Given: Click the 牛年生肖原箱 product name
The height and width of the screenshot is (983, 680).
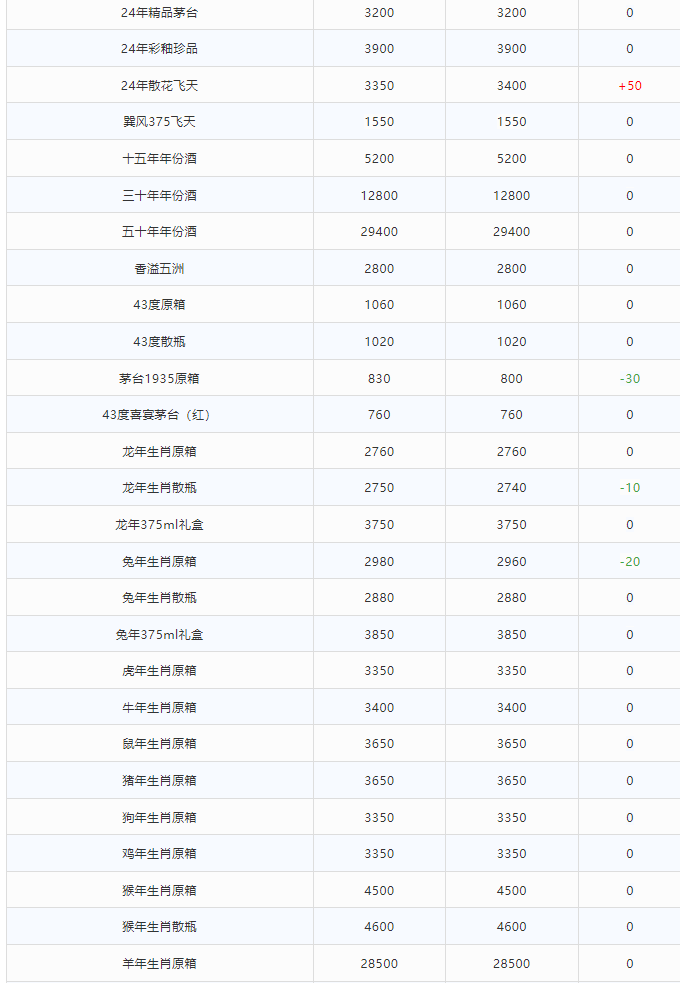Looking at the screenshot, I should coord(159,708).
